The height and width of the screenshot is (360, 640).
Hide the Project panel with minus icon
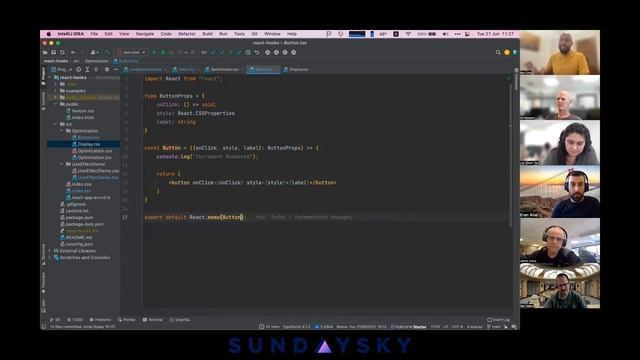click(x=116, y=69)
